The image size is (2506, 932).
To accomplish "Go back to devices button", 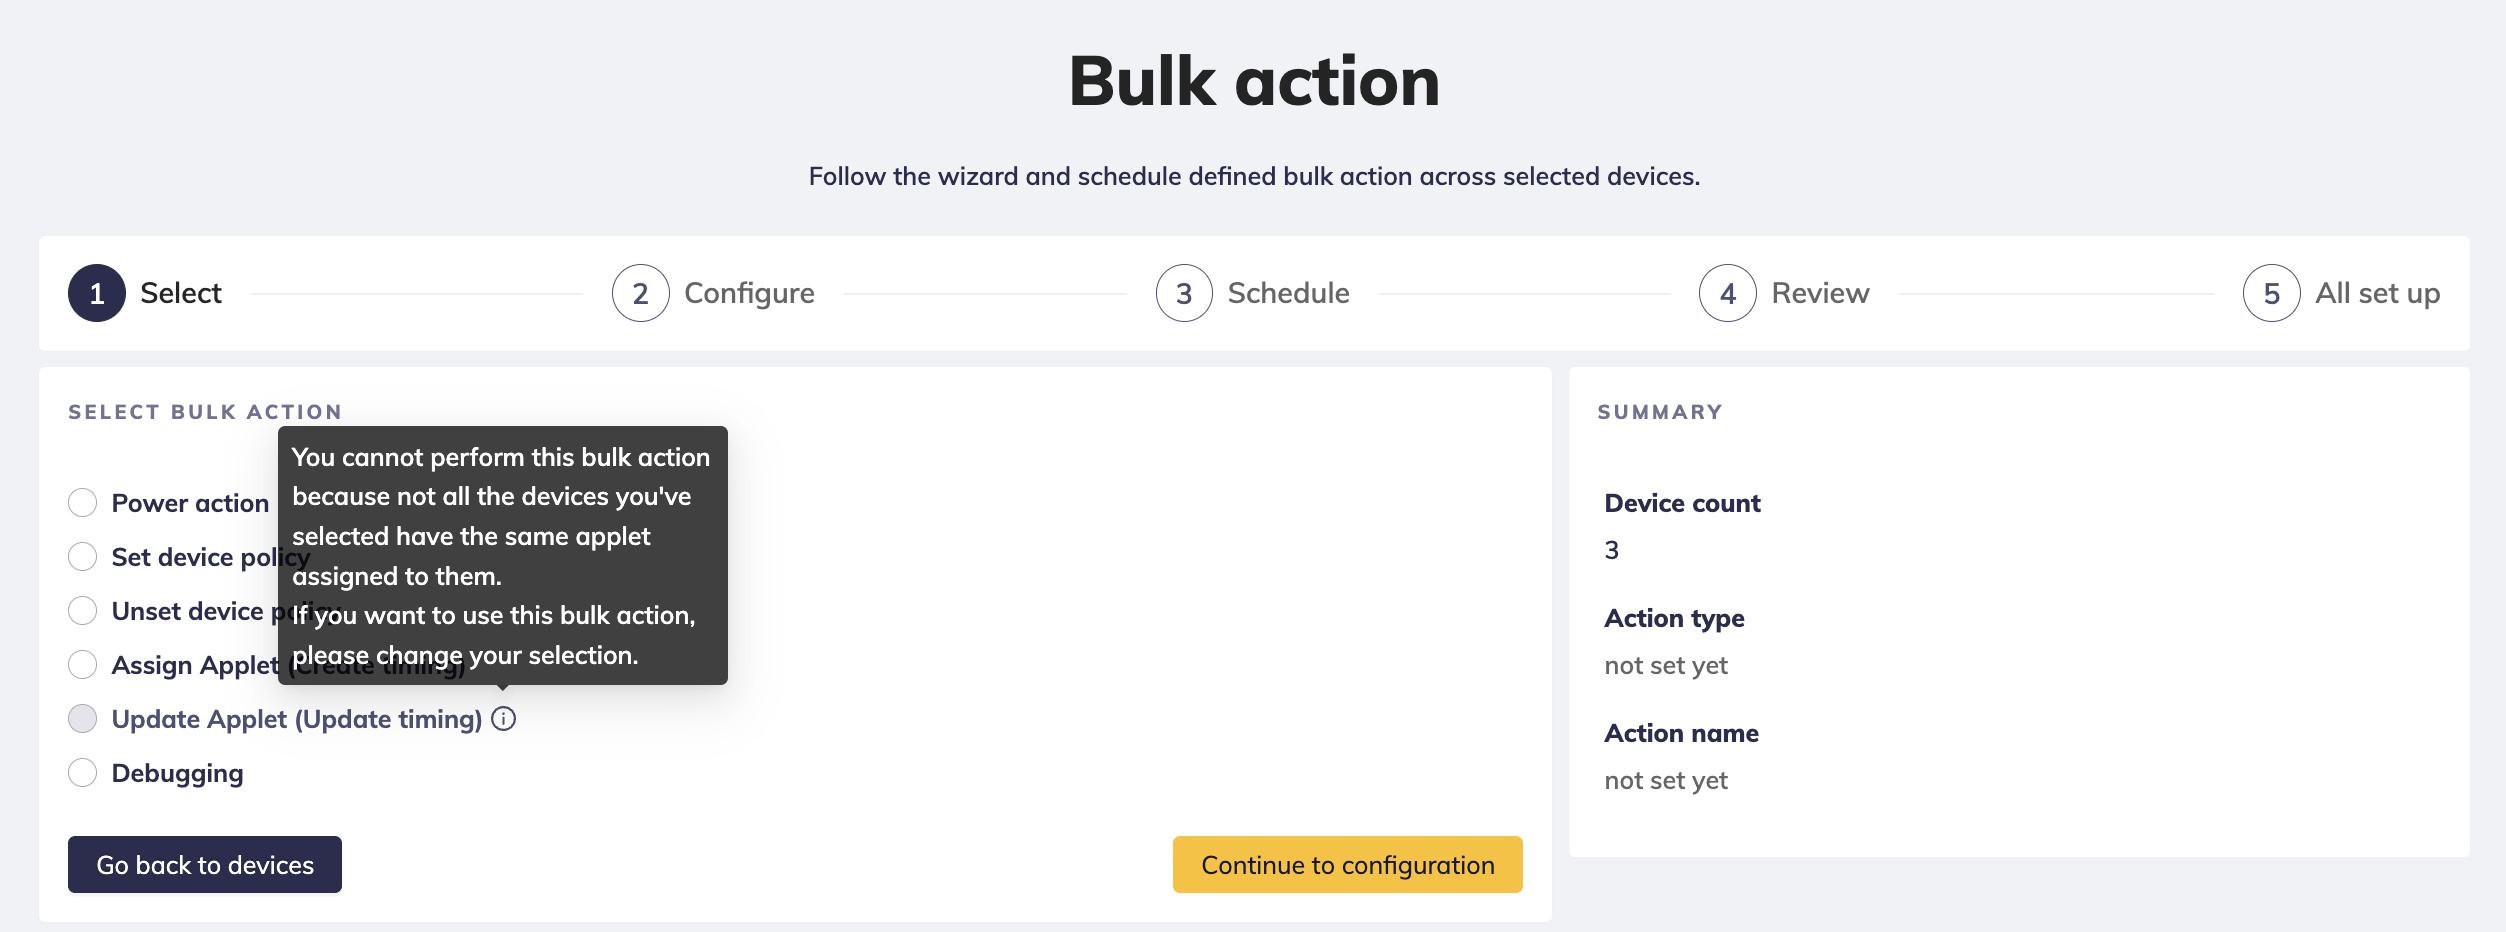I will pos(205,864).
